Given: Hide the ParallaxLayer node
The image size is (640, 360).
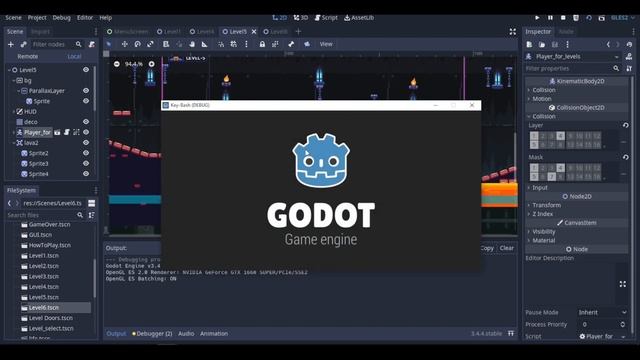Looking at the screenshot, I should pyautogui.click(x=86, y=91).
